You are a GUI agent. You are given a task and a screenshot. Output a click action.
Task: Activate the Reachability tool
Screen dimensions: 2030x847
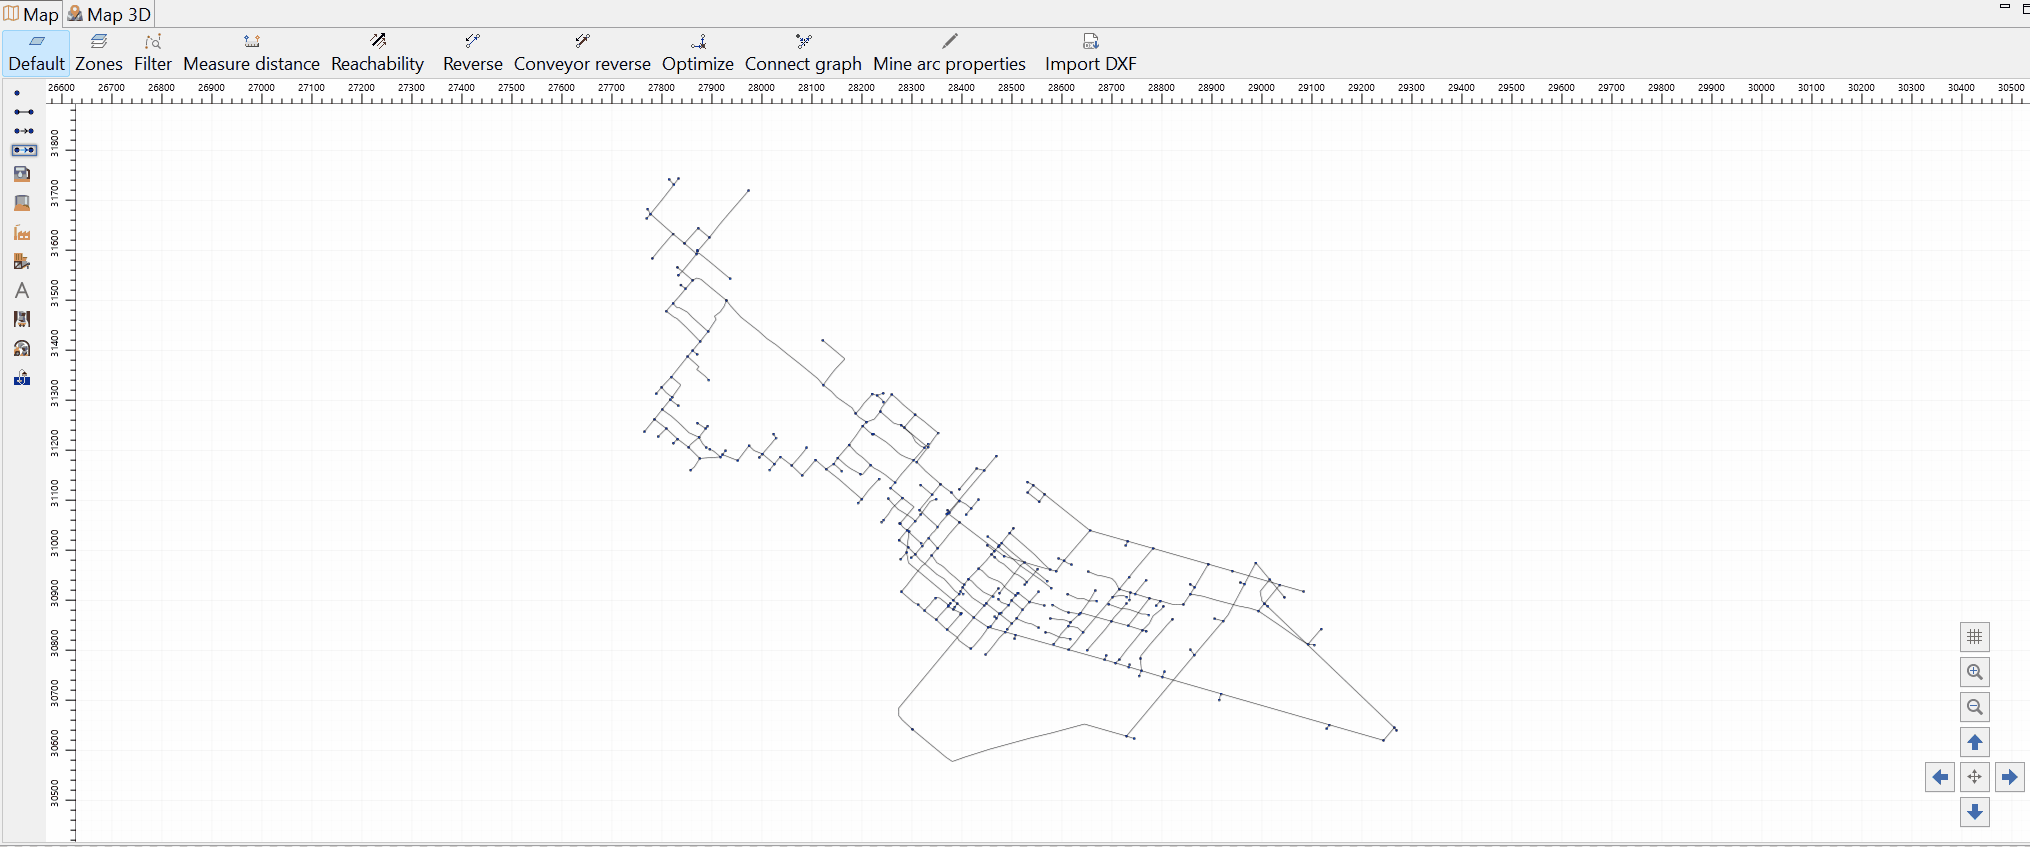[377, 53]
